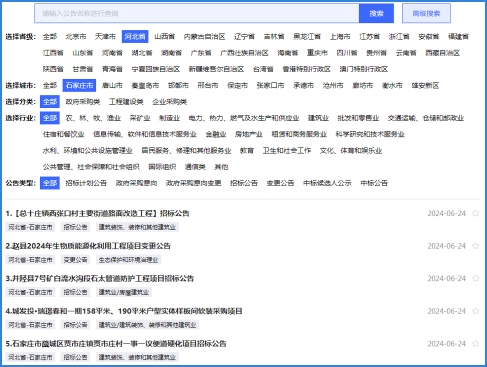Image resolution: width=487 pixels, height=367 pixels.
Task: Select 雄安新区 city filter
Action: coord(425,85)
